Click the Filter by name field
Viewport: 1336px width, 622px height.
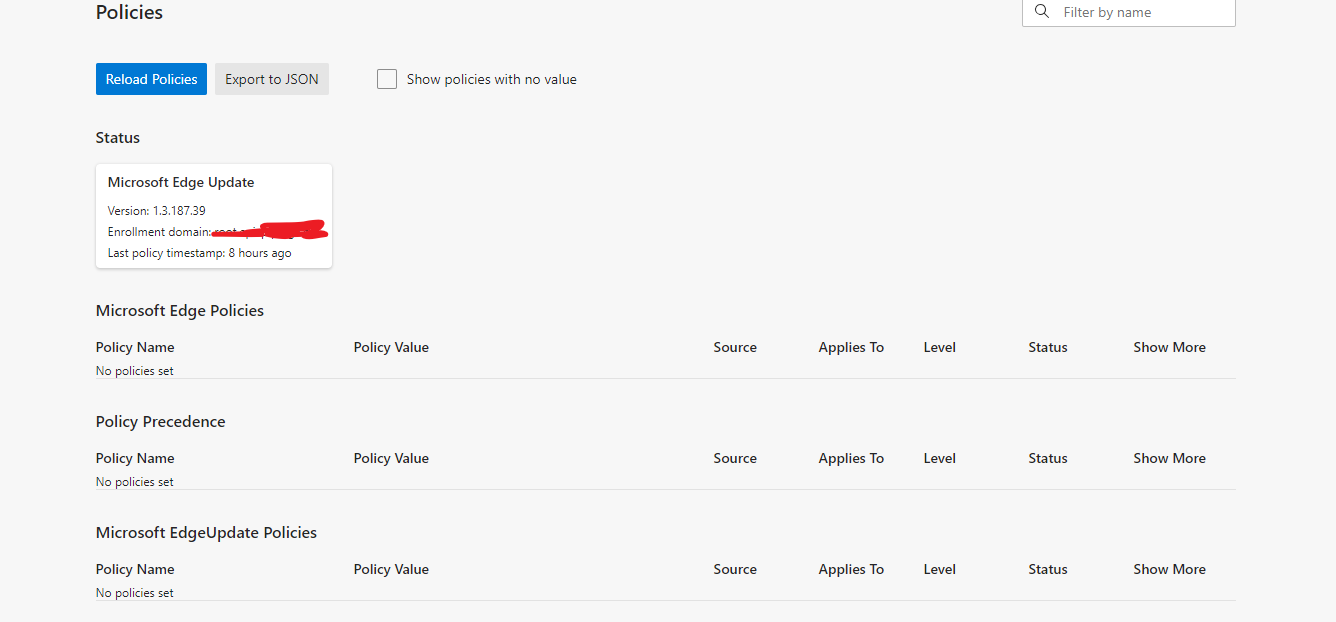click(1128, 12)
